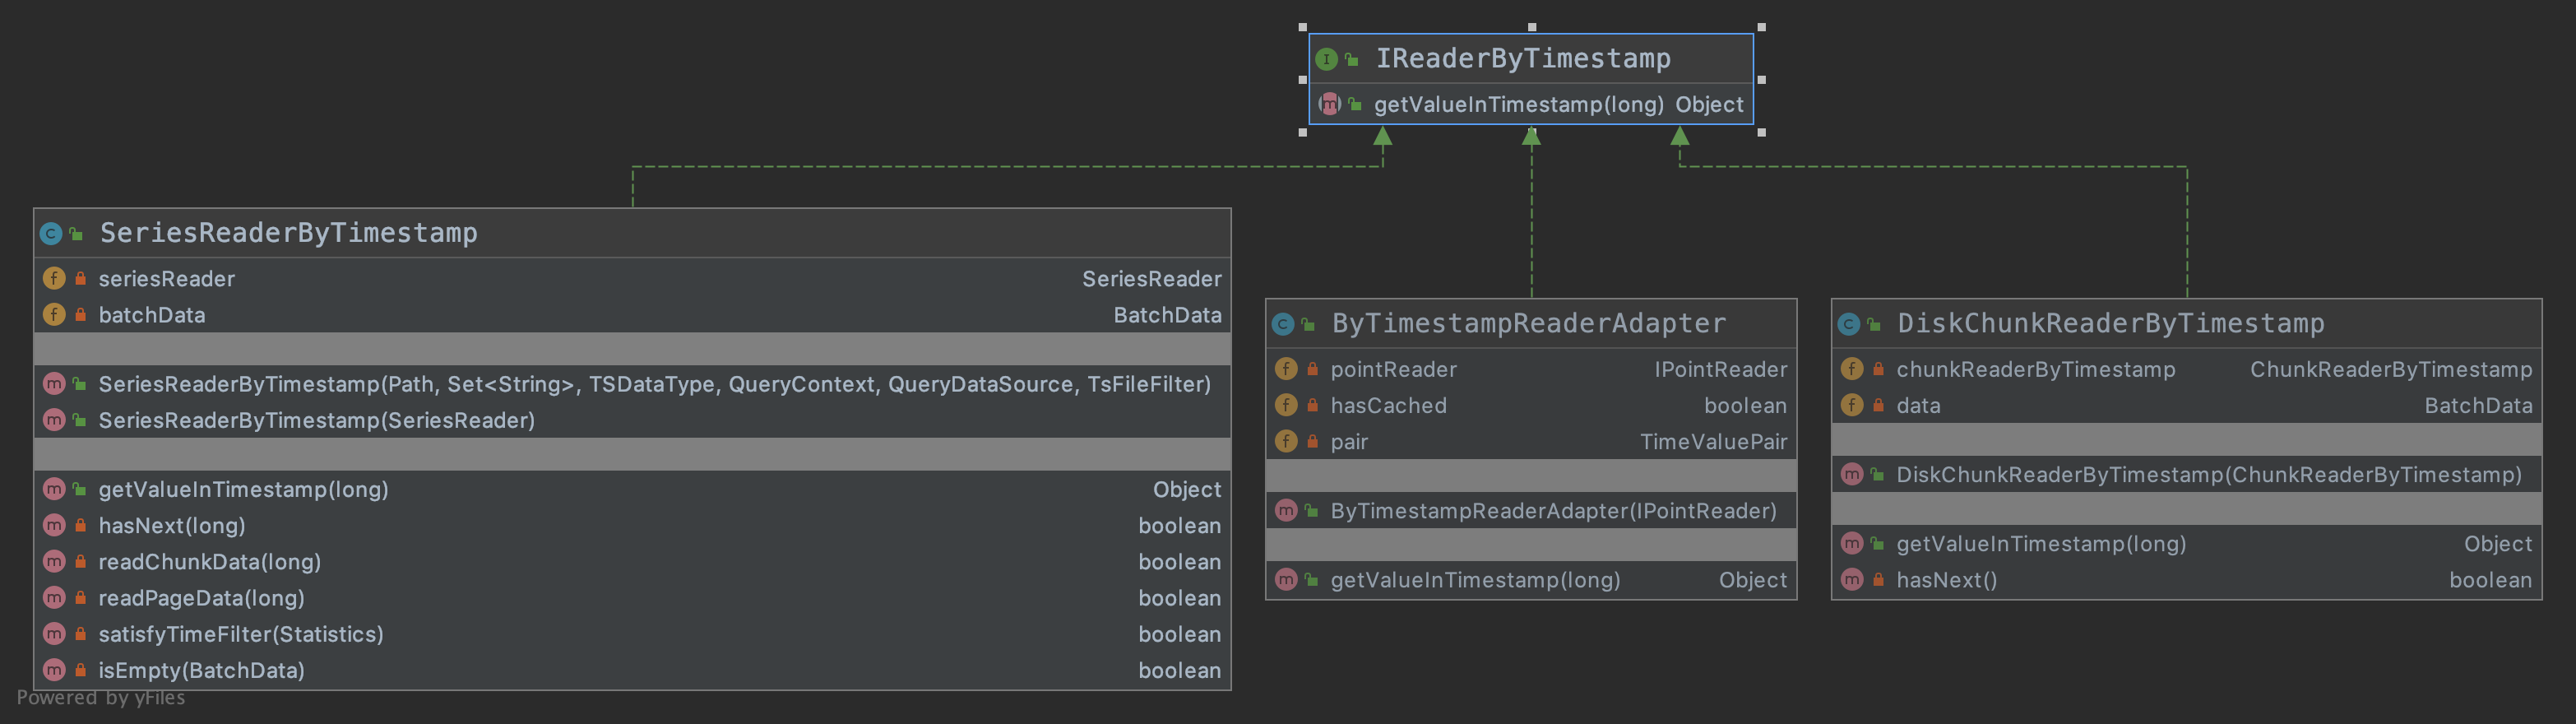Image resolution: width=2576 pixels, height=724 pixels.
Task: Select SeriesReaderByTimestamp(SeriesReader) constructor text
Action: [316, 420]
